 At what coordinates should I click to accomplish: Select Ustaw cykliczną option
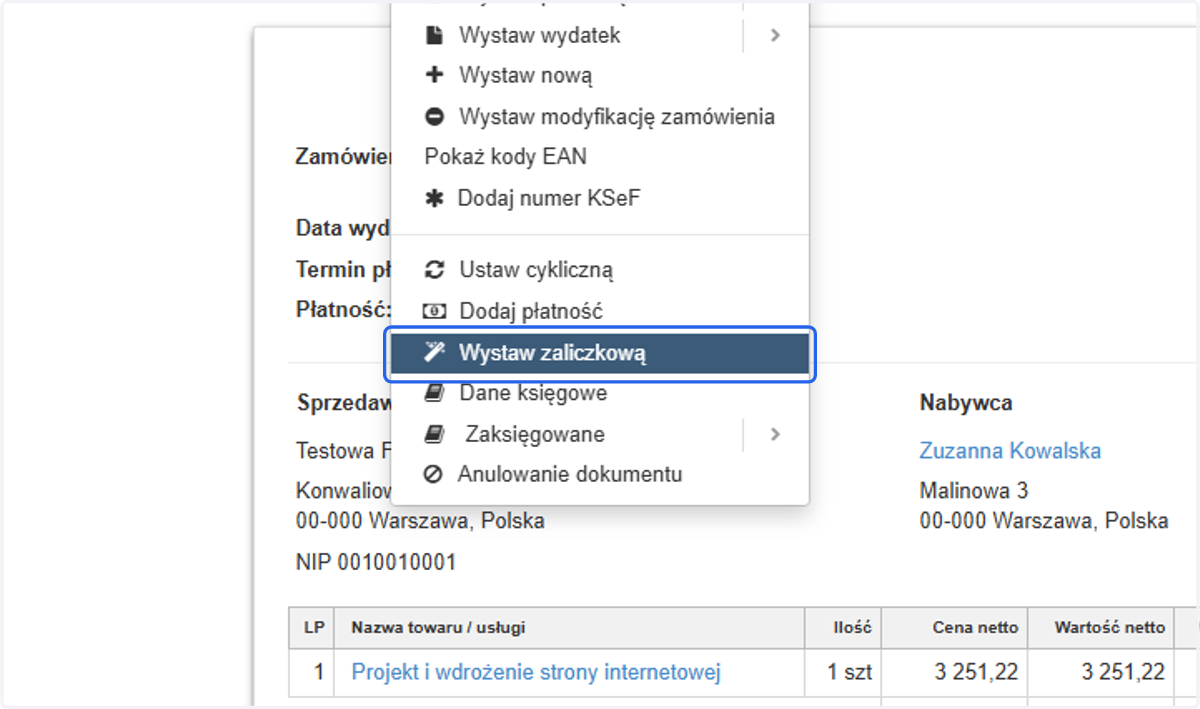(x=536, y=270)
